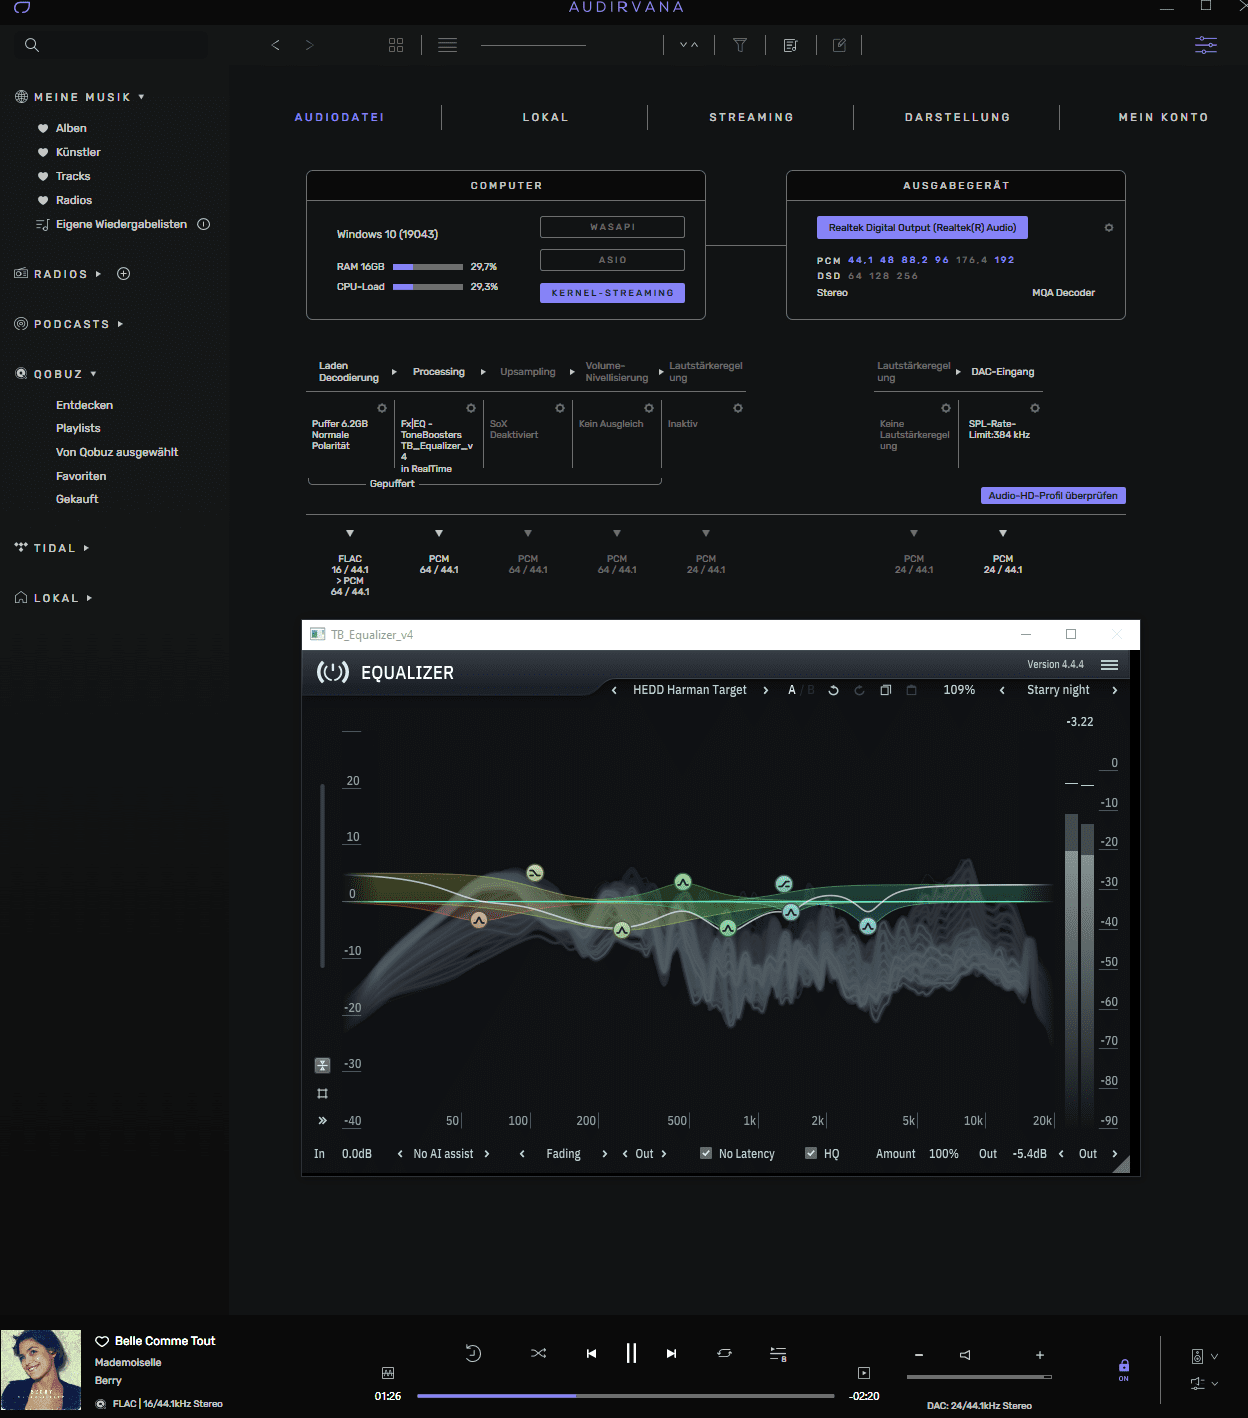Switch to grid view layout
The height and width of the screenshot is (1418, 1248).
point(396,45)
